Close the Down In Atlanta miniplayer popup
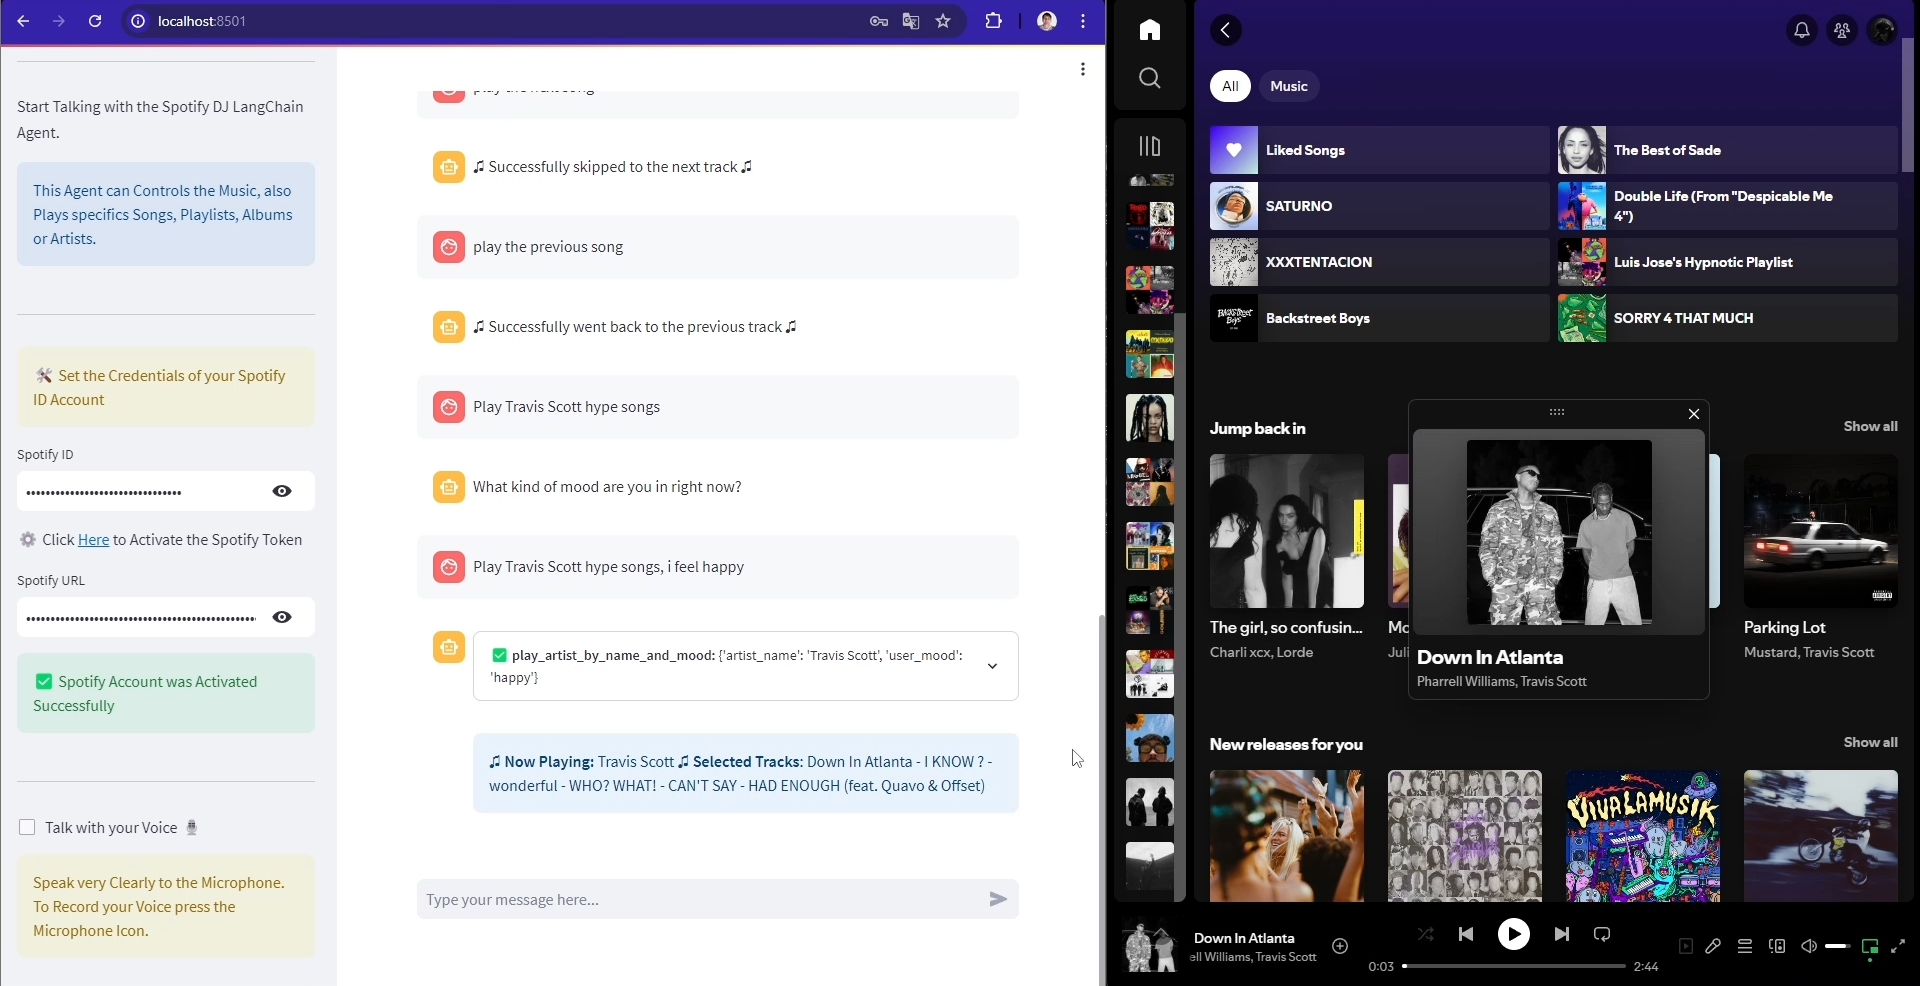 point(1694,414)
